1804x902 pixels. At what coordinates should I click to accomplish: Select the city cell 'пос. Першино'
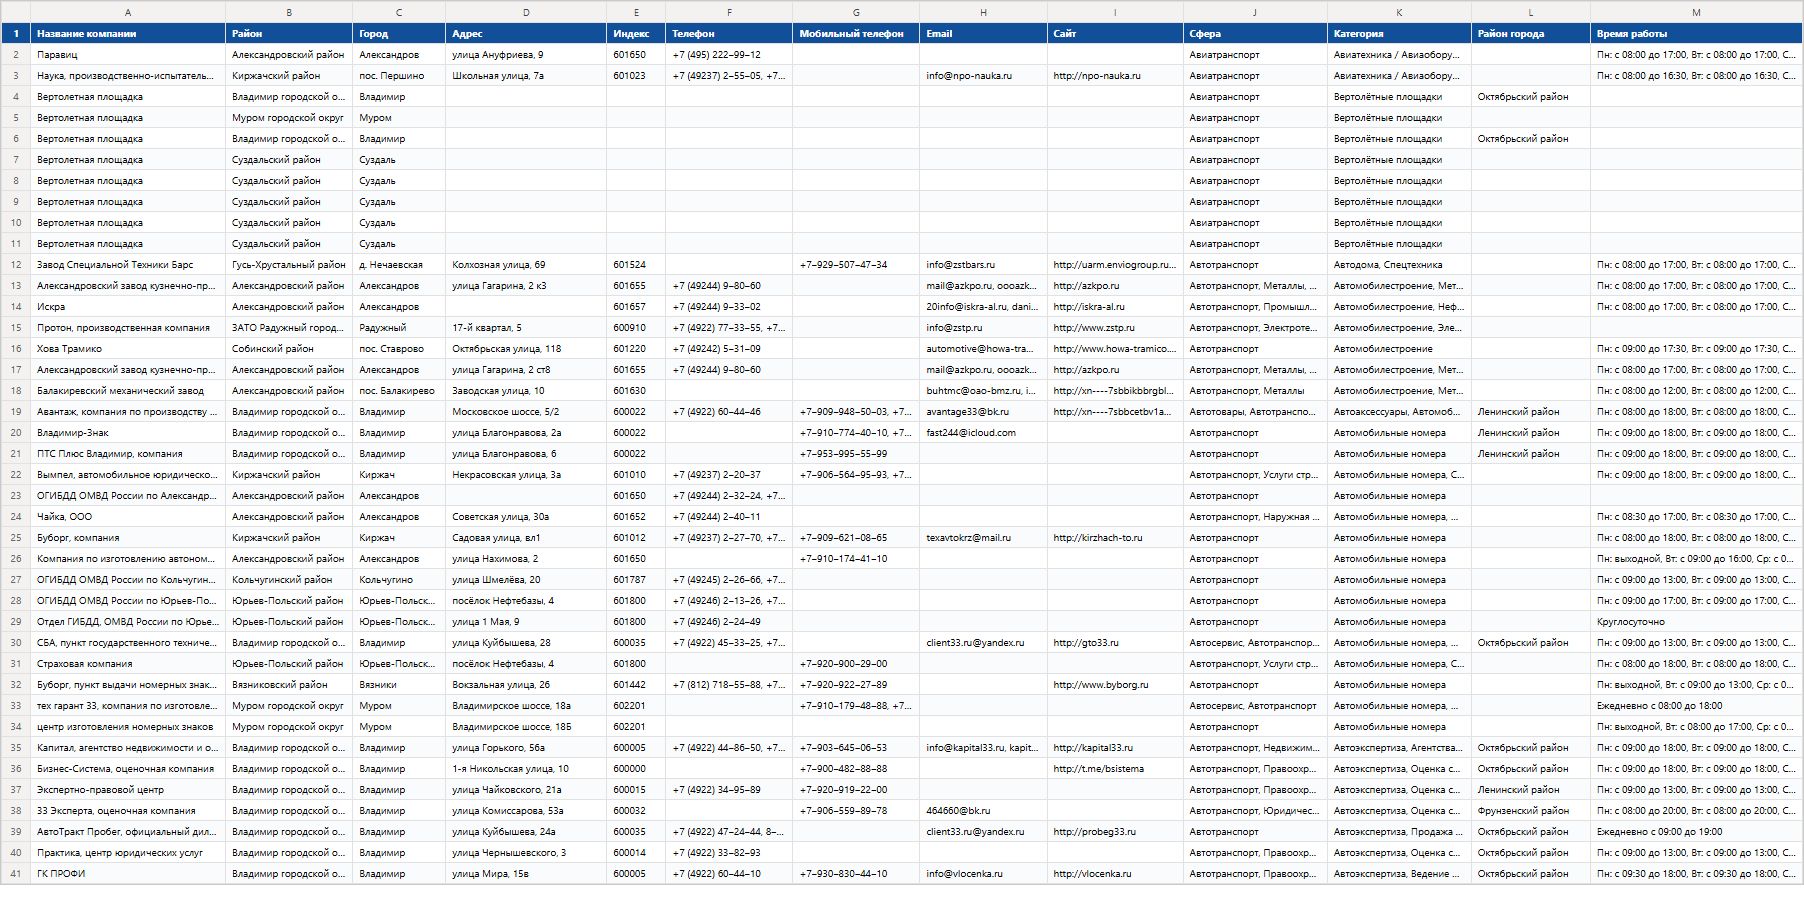[399, 76]
